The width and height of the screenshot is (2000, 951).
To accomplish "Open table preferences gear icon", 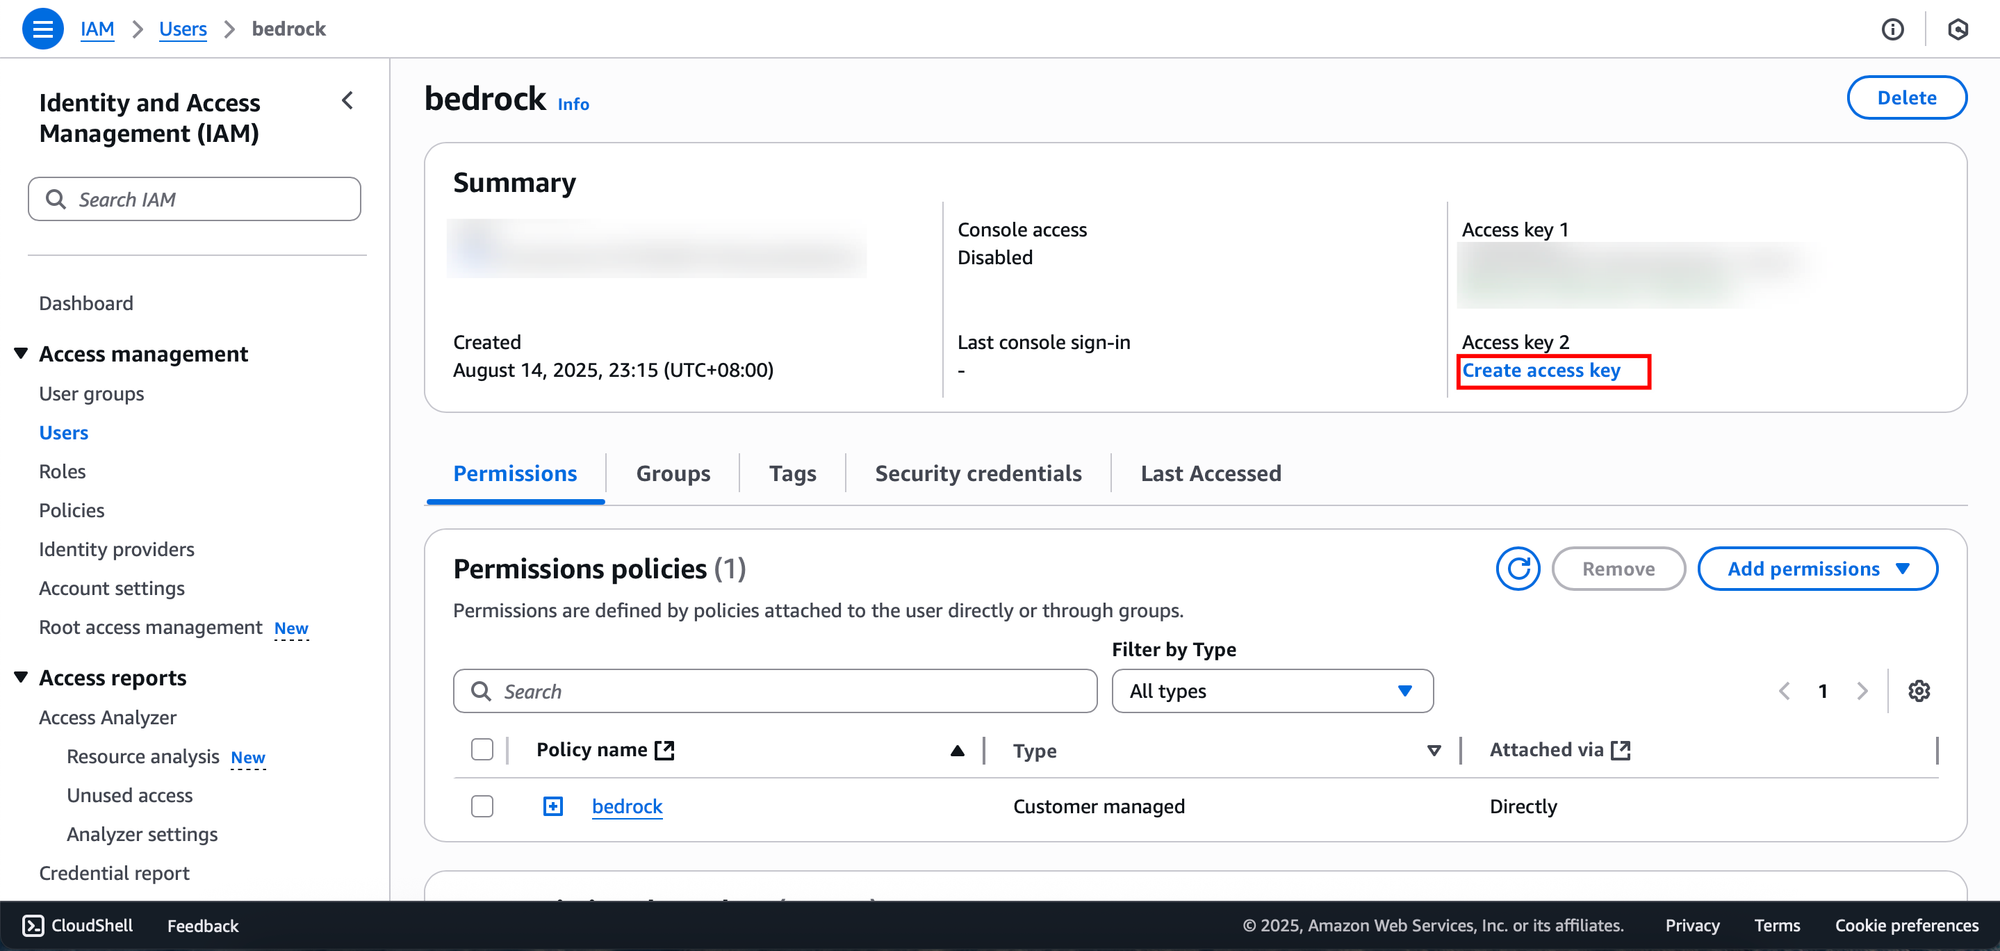I will point(1918,691).
